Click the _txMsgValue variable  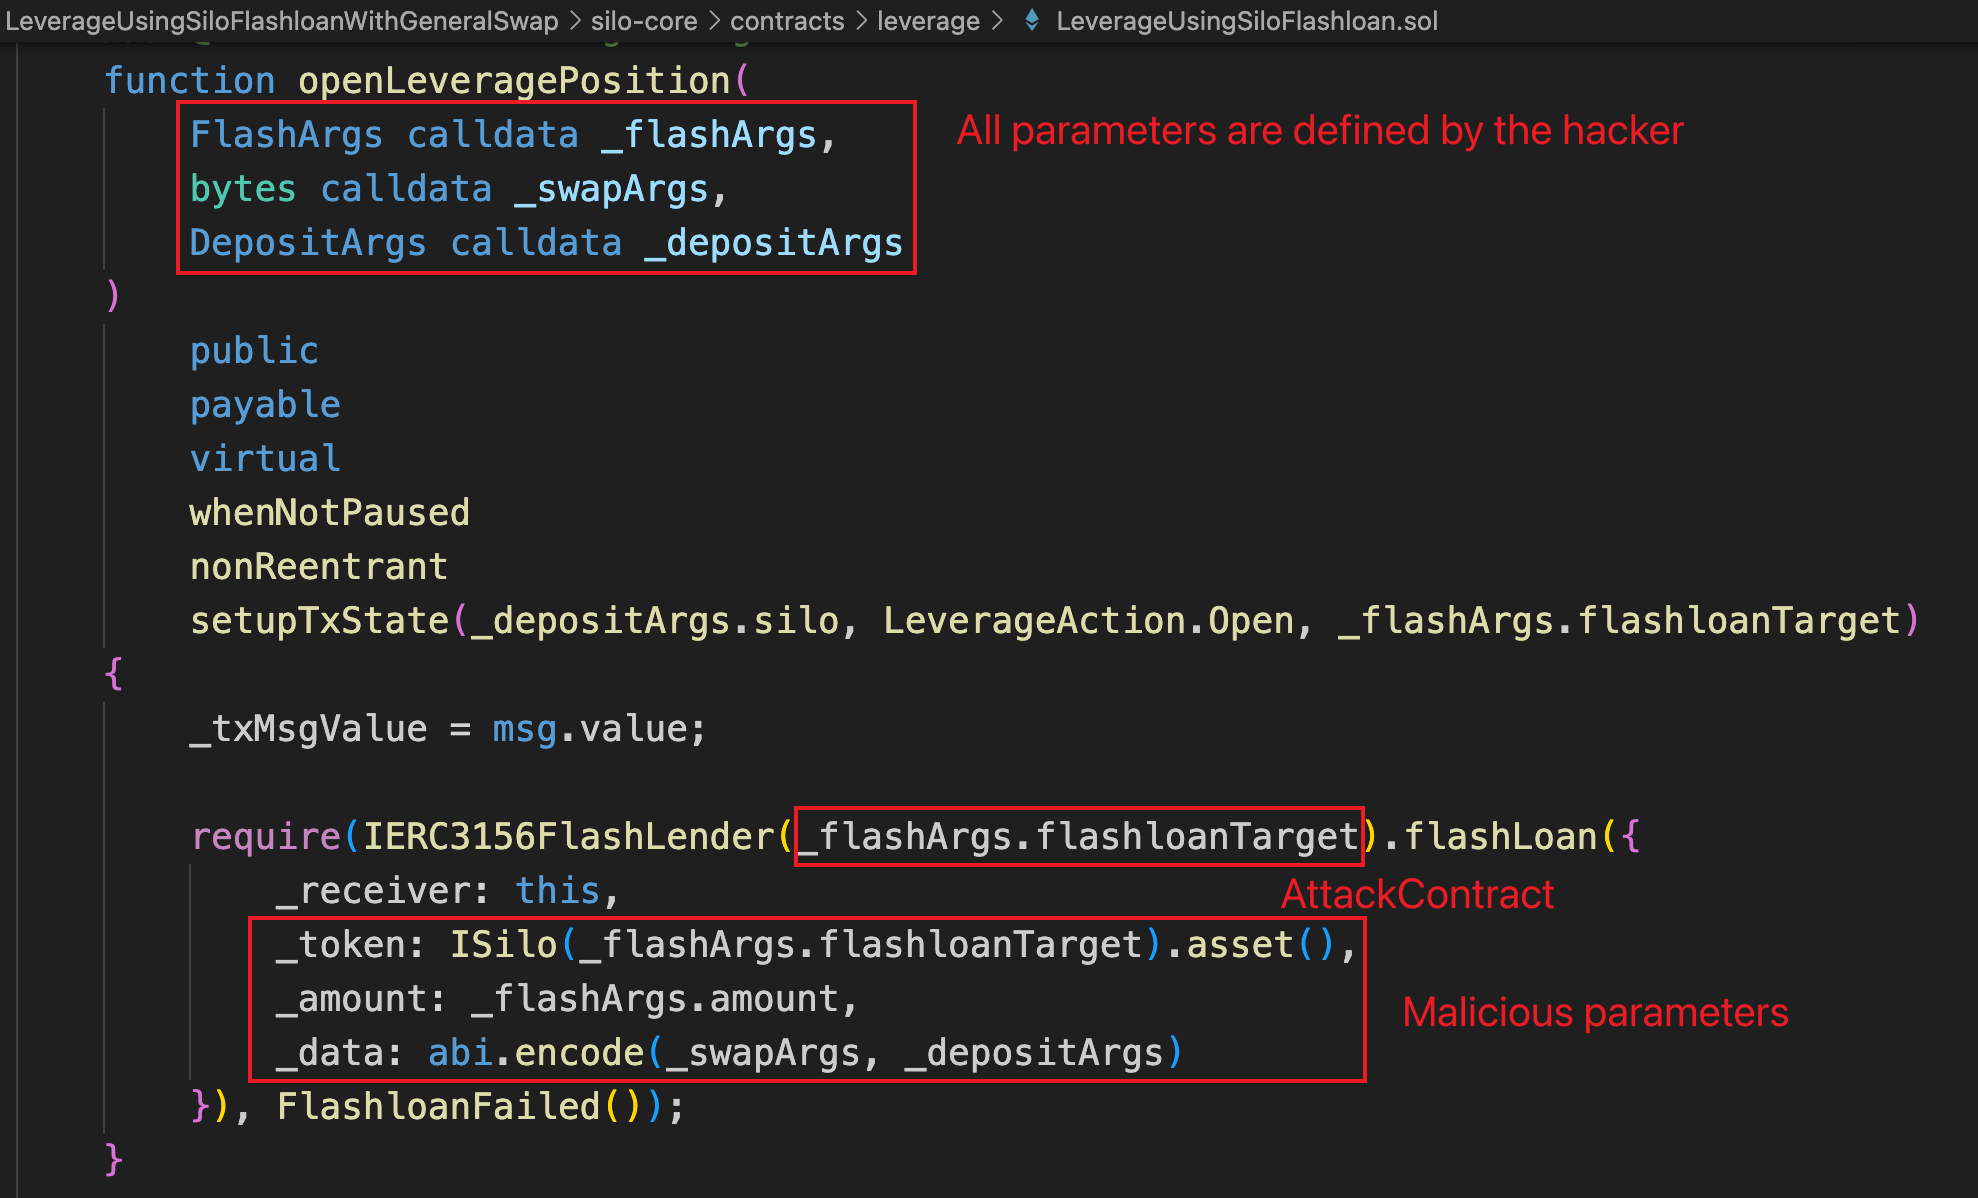pyautogui.click(x=308, y=729)
